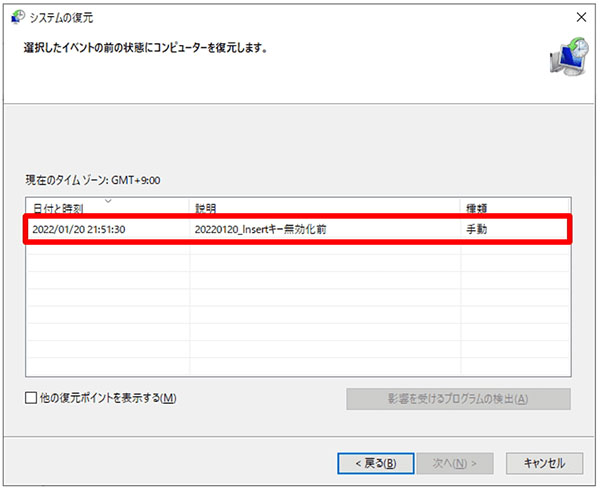
Task: Cancel with キャンセル button
Action: tap(545, 463)
